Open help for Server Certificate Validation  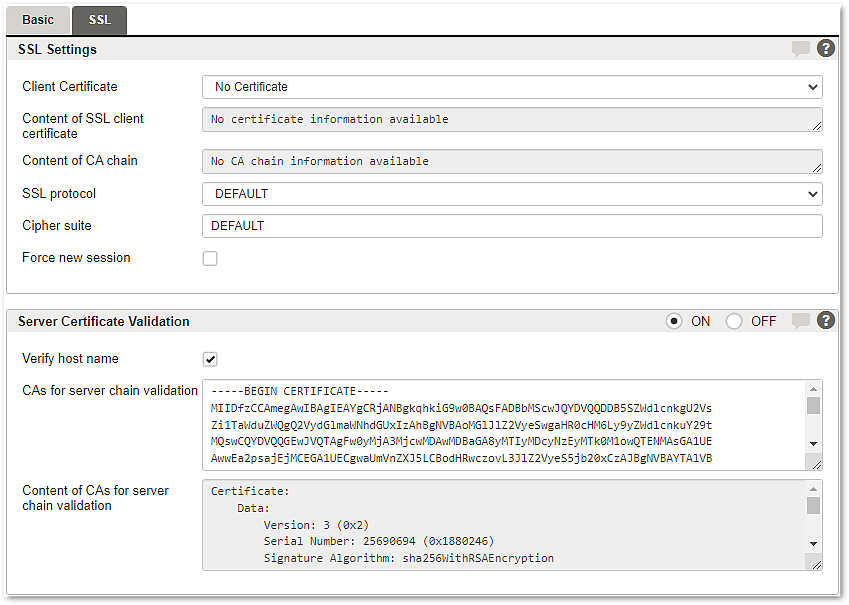825,320
